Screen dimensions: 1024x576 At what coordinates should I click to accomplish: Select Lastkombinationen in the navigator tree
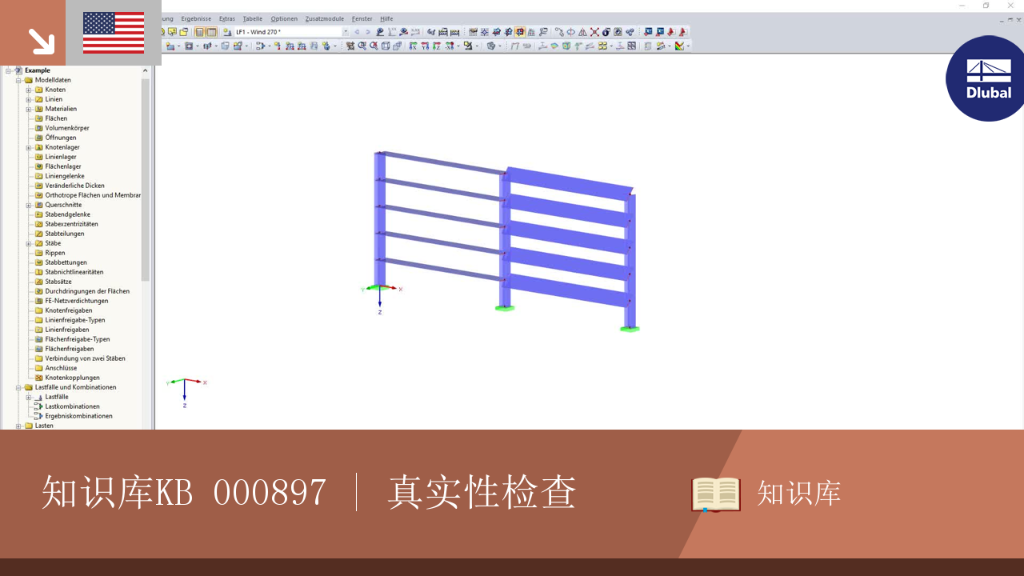click(72, 406)
